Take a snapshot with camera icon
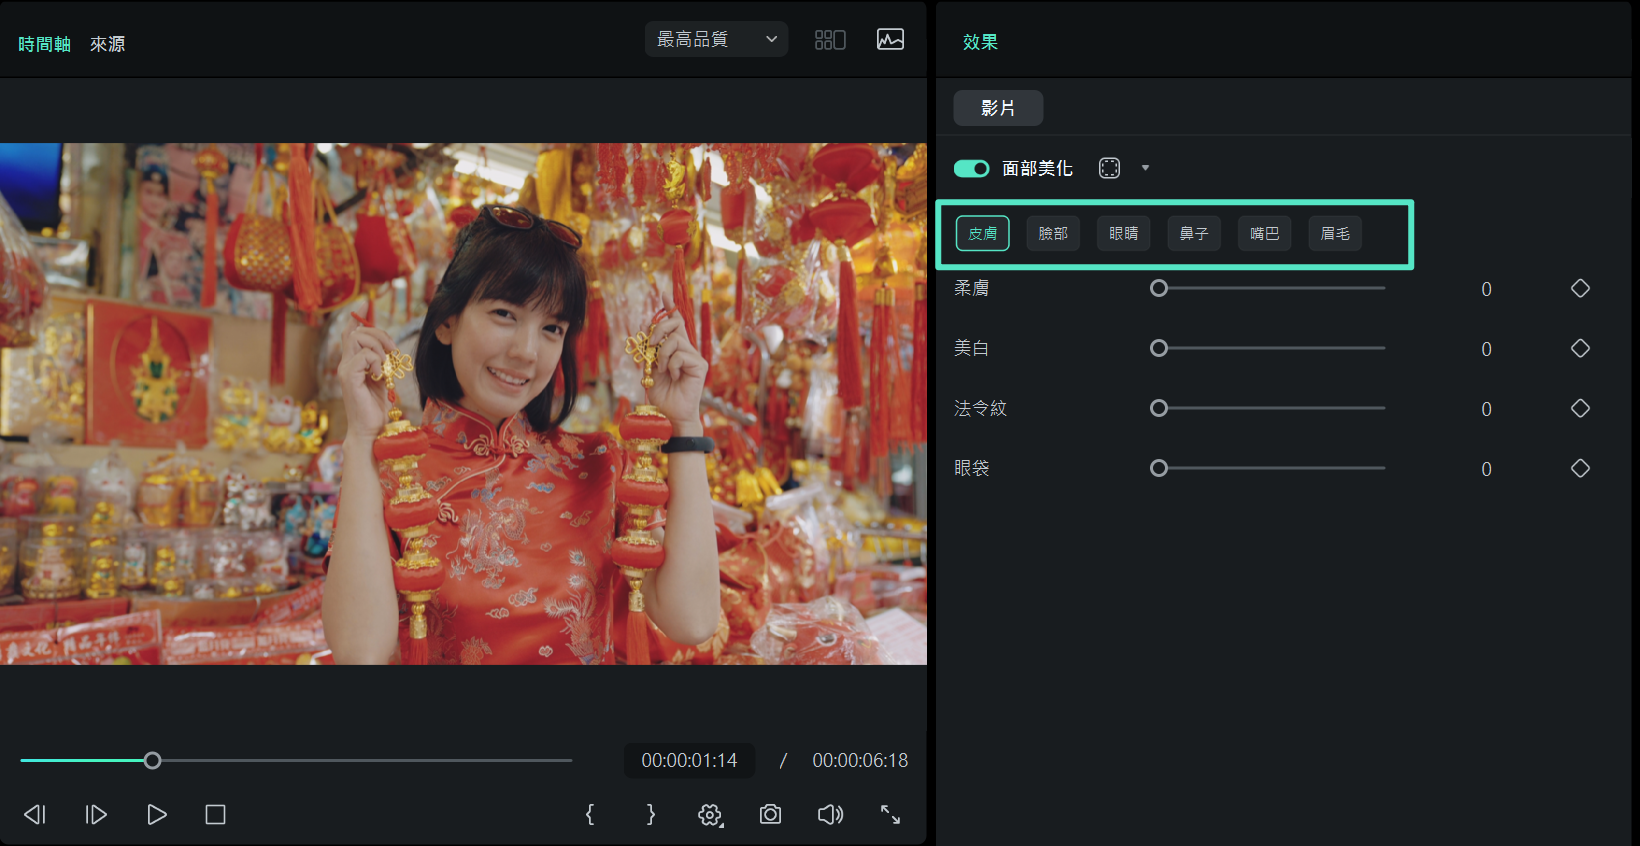 pyautogui.click(x=770, y=815)
